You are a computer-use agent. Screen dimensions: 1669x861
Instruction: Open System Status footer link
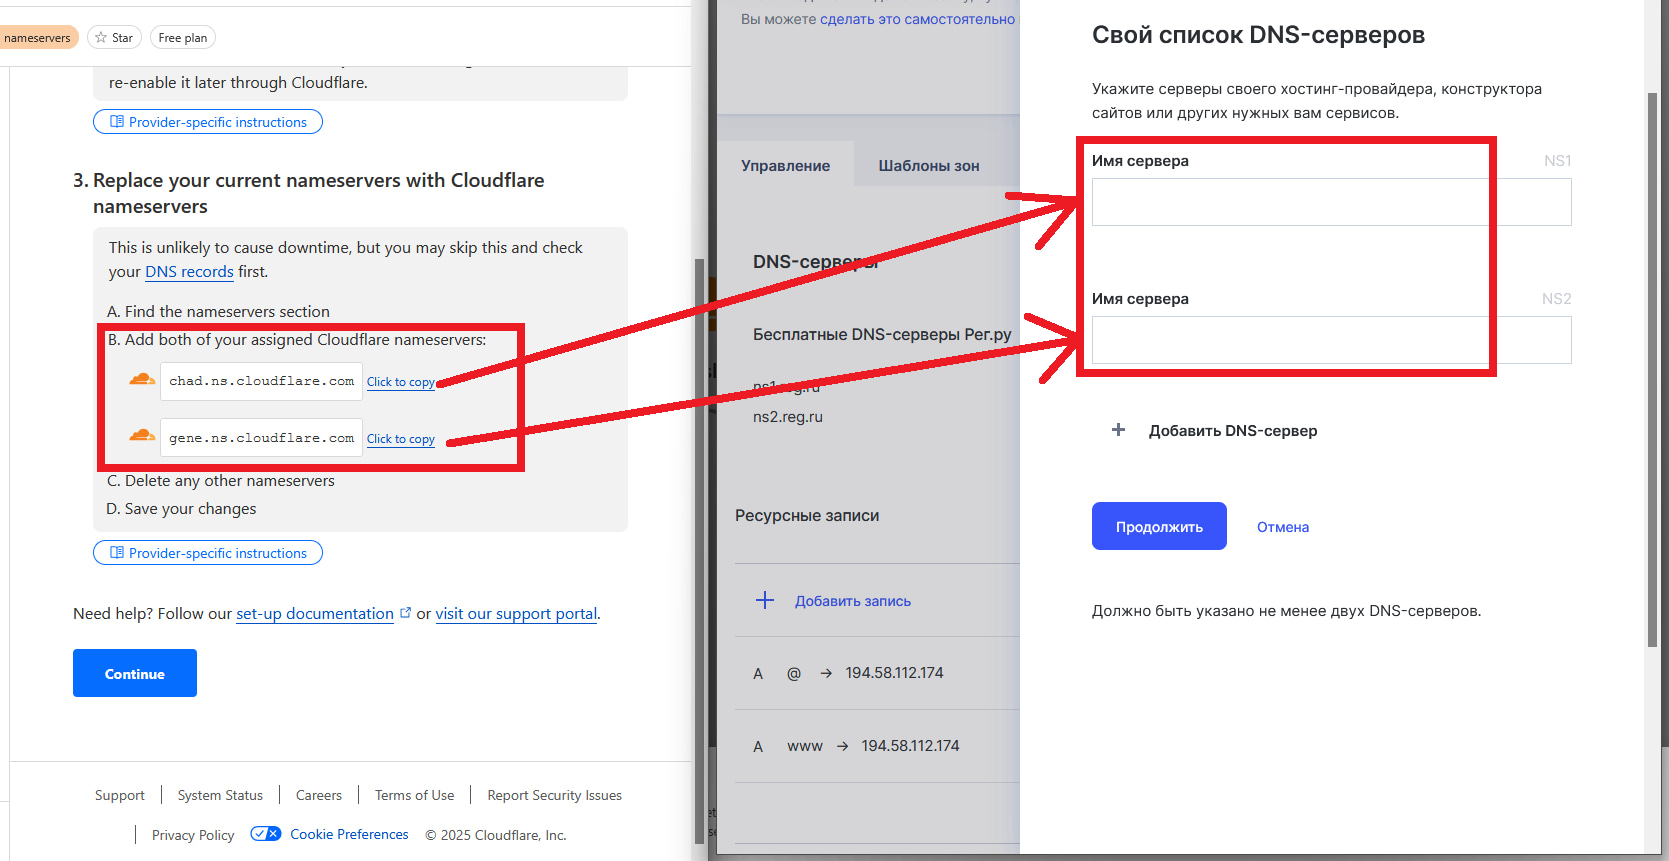click(220, 795)
